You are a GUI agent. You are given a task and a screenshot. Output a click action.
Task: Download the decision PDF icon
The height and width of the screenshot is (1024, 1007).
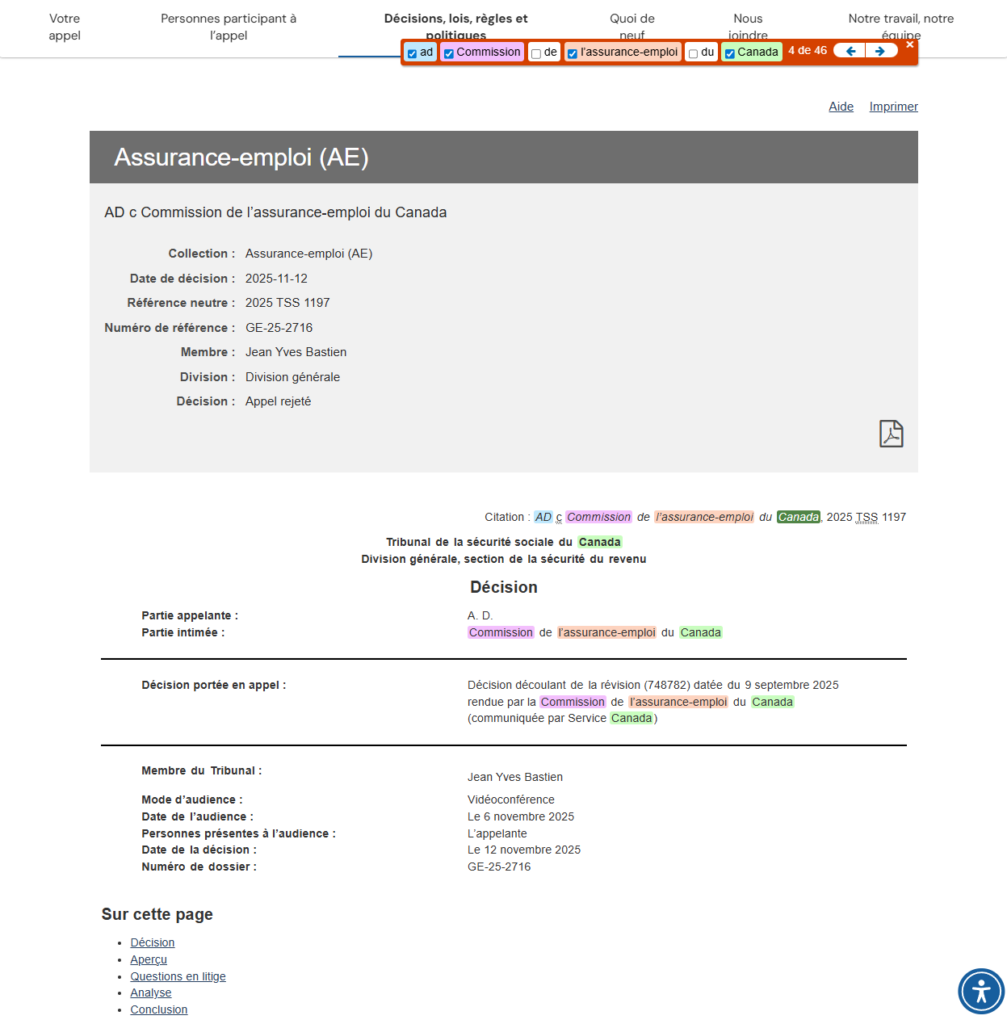coord(890,434)
